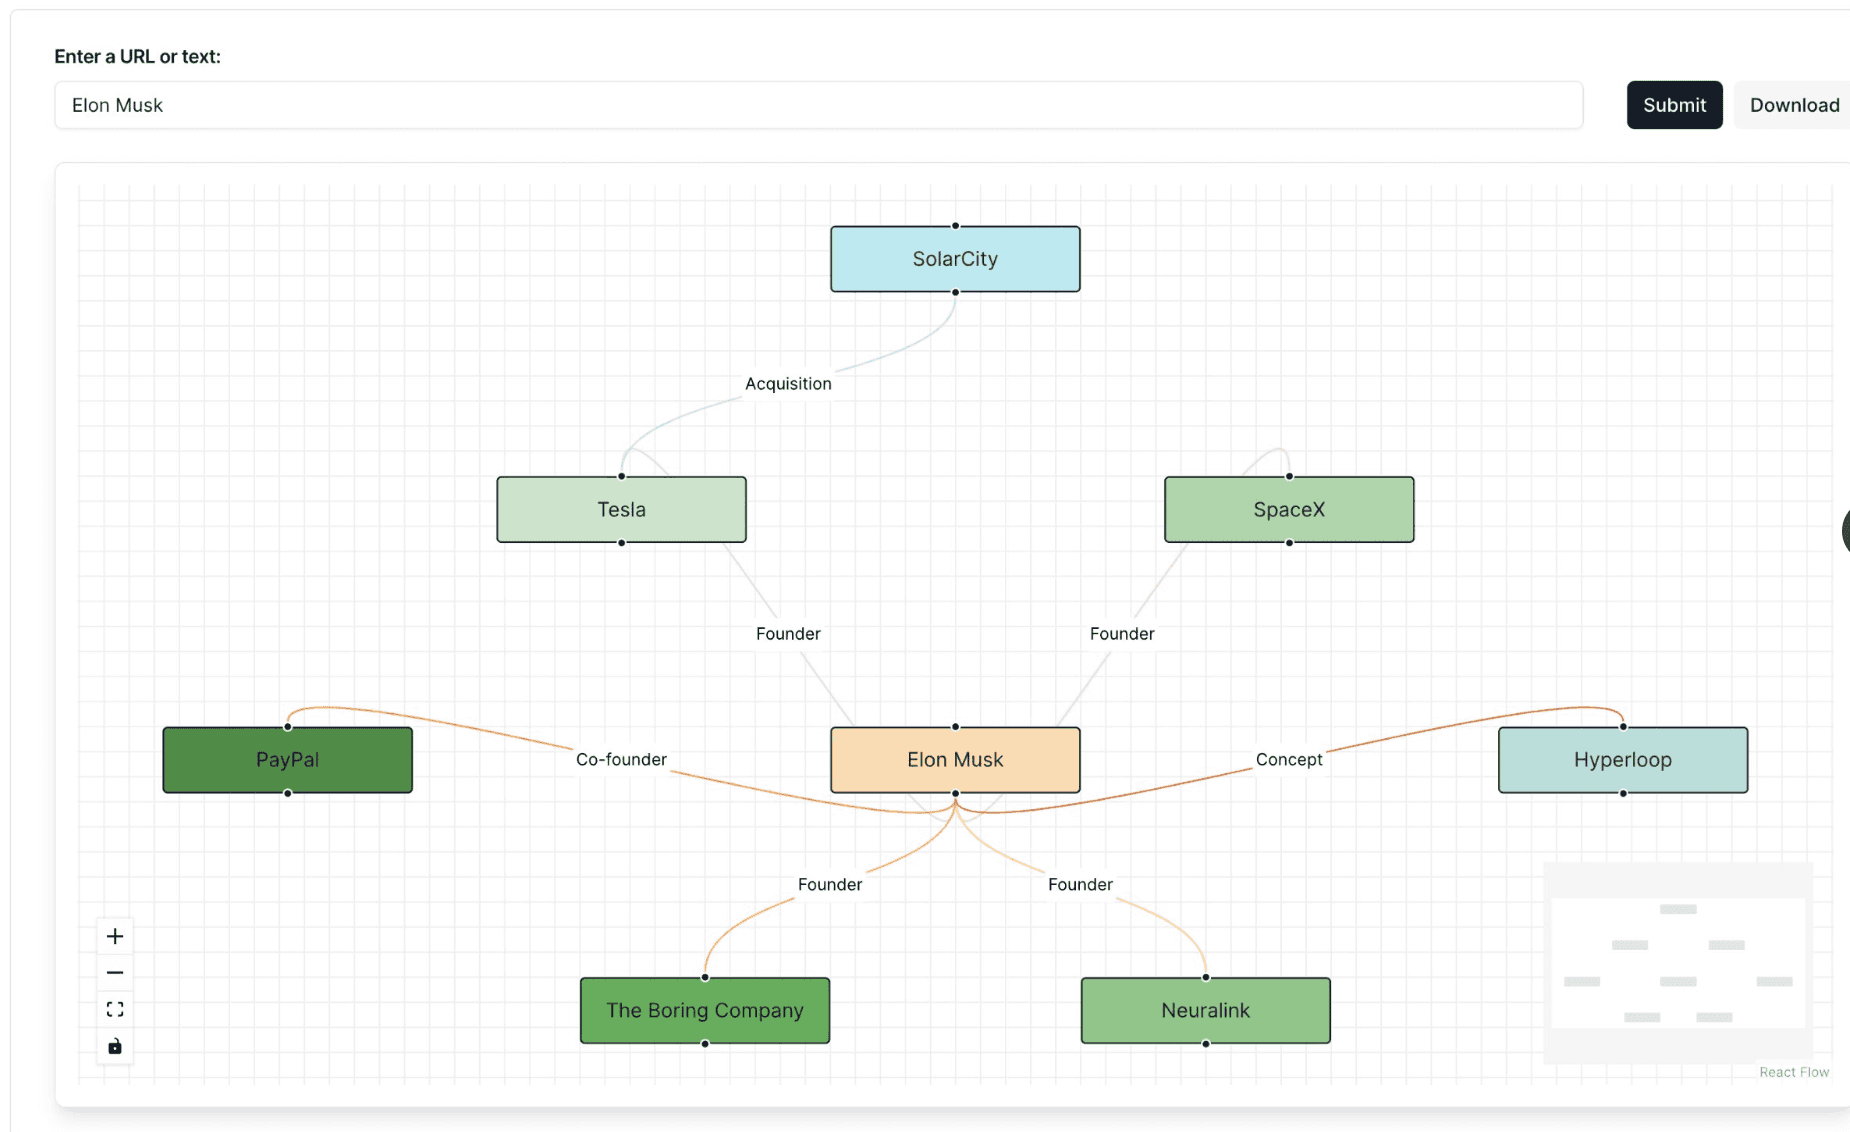Select the Hyperloop node
This screenshot has width=1850, height=1132.
pos(1623,760)
